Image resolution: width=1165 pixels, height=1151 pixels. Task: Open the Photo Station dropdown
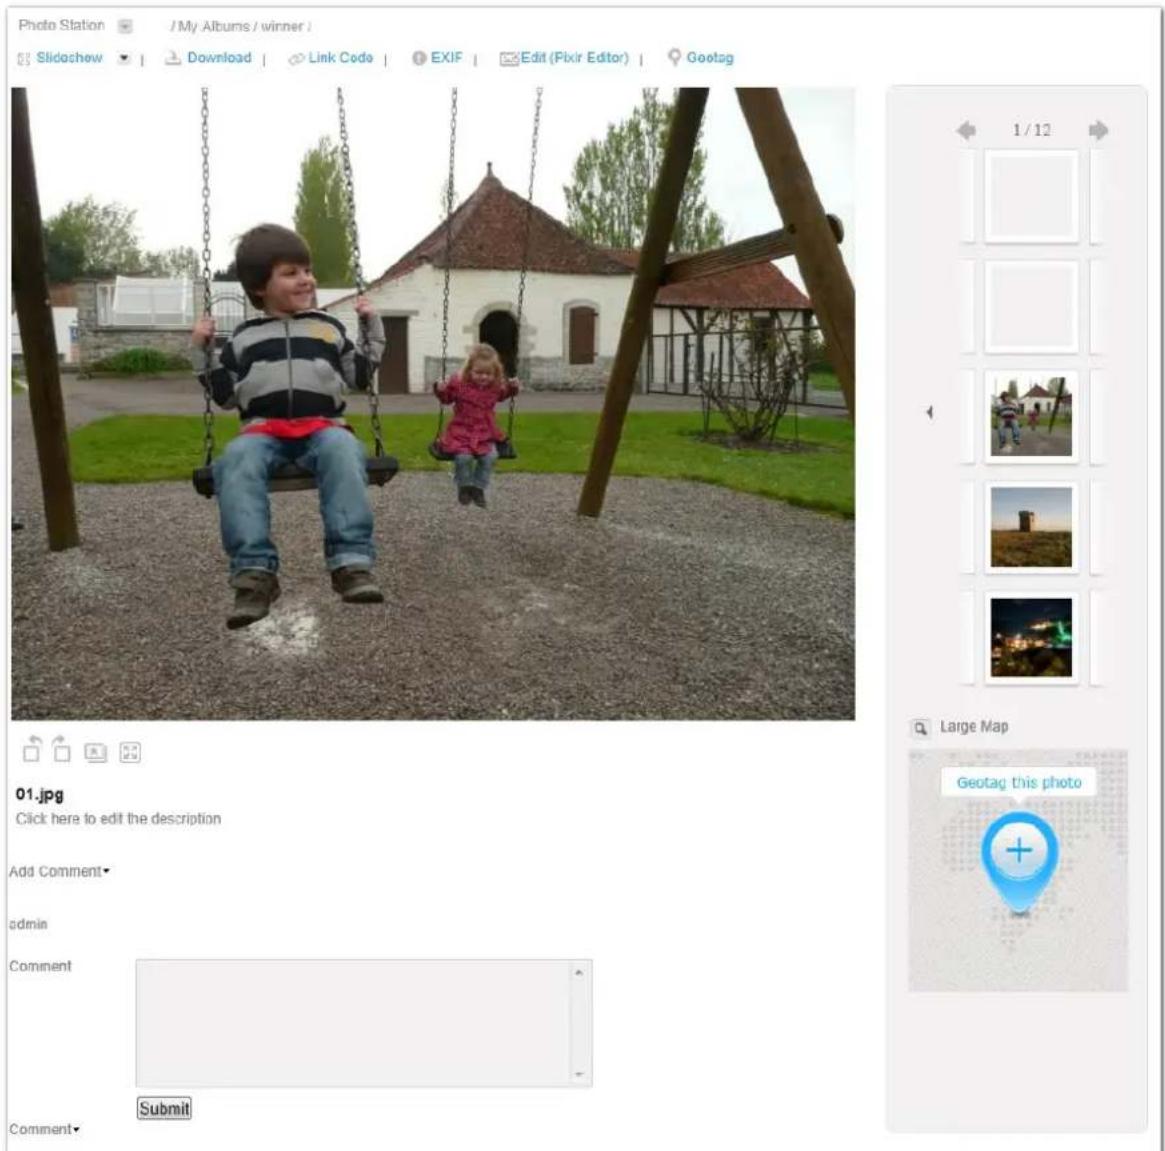126,27
